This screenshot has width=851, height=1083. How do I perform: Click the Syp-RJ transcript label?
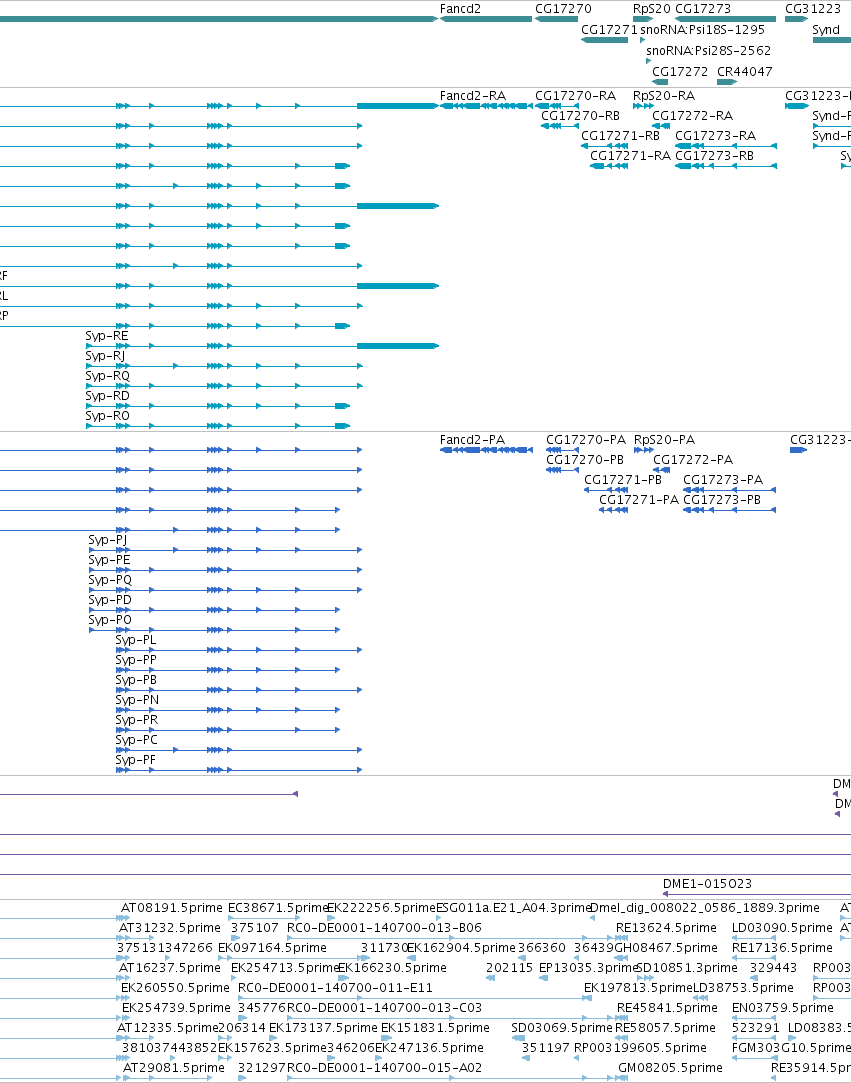tap(105, 357)
